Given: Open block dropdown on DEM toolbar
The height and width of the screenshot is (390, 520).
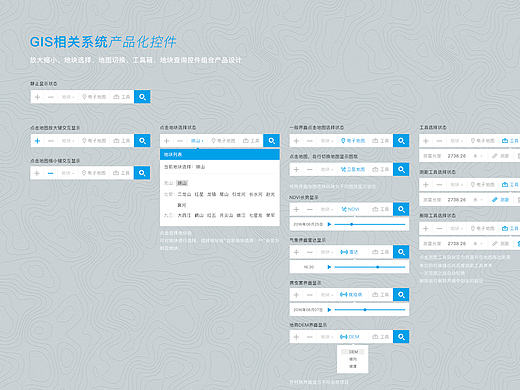Looking at the screenshot, I should 327,337.
